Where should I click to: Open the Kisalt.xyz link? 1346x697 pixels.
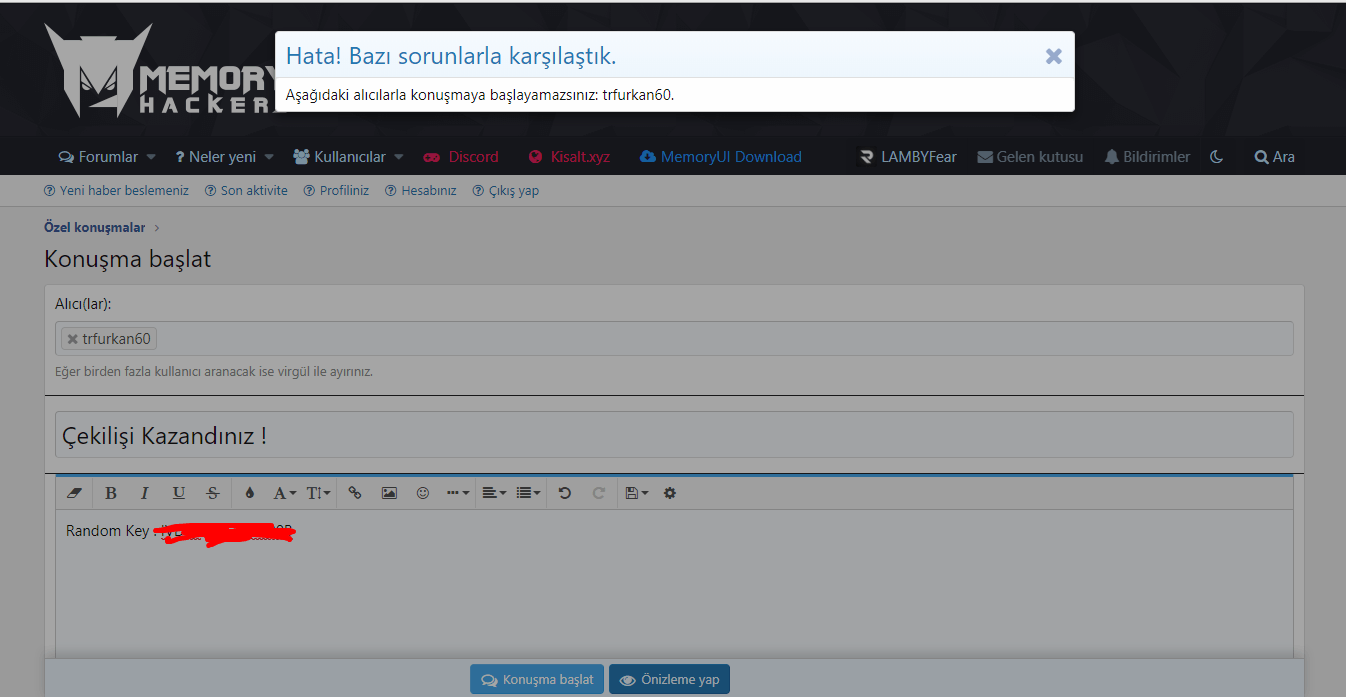click(569, 157)
